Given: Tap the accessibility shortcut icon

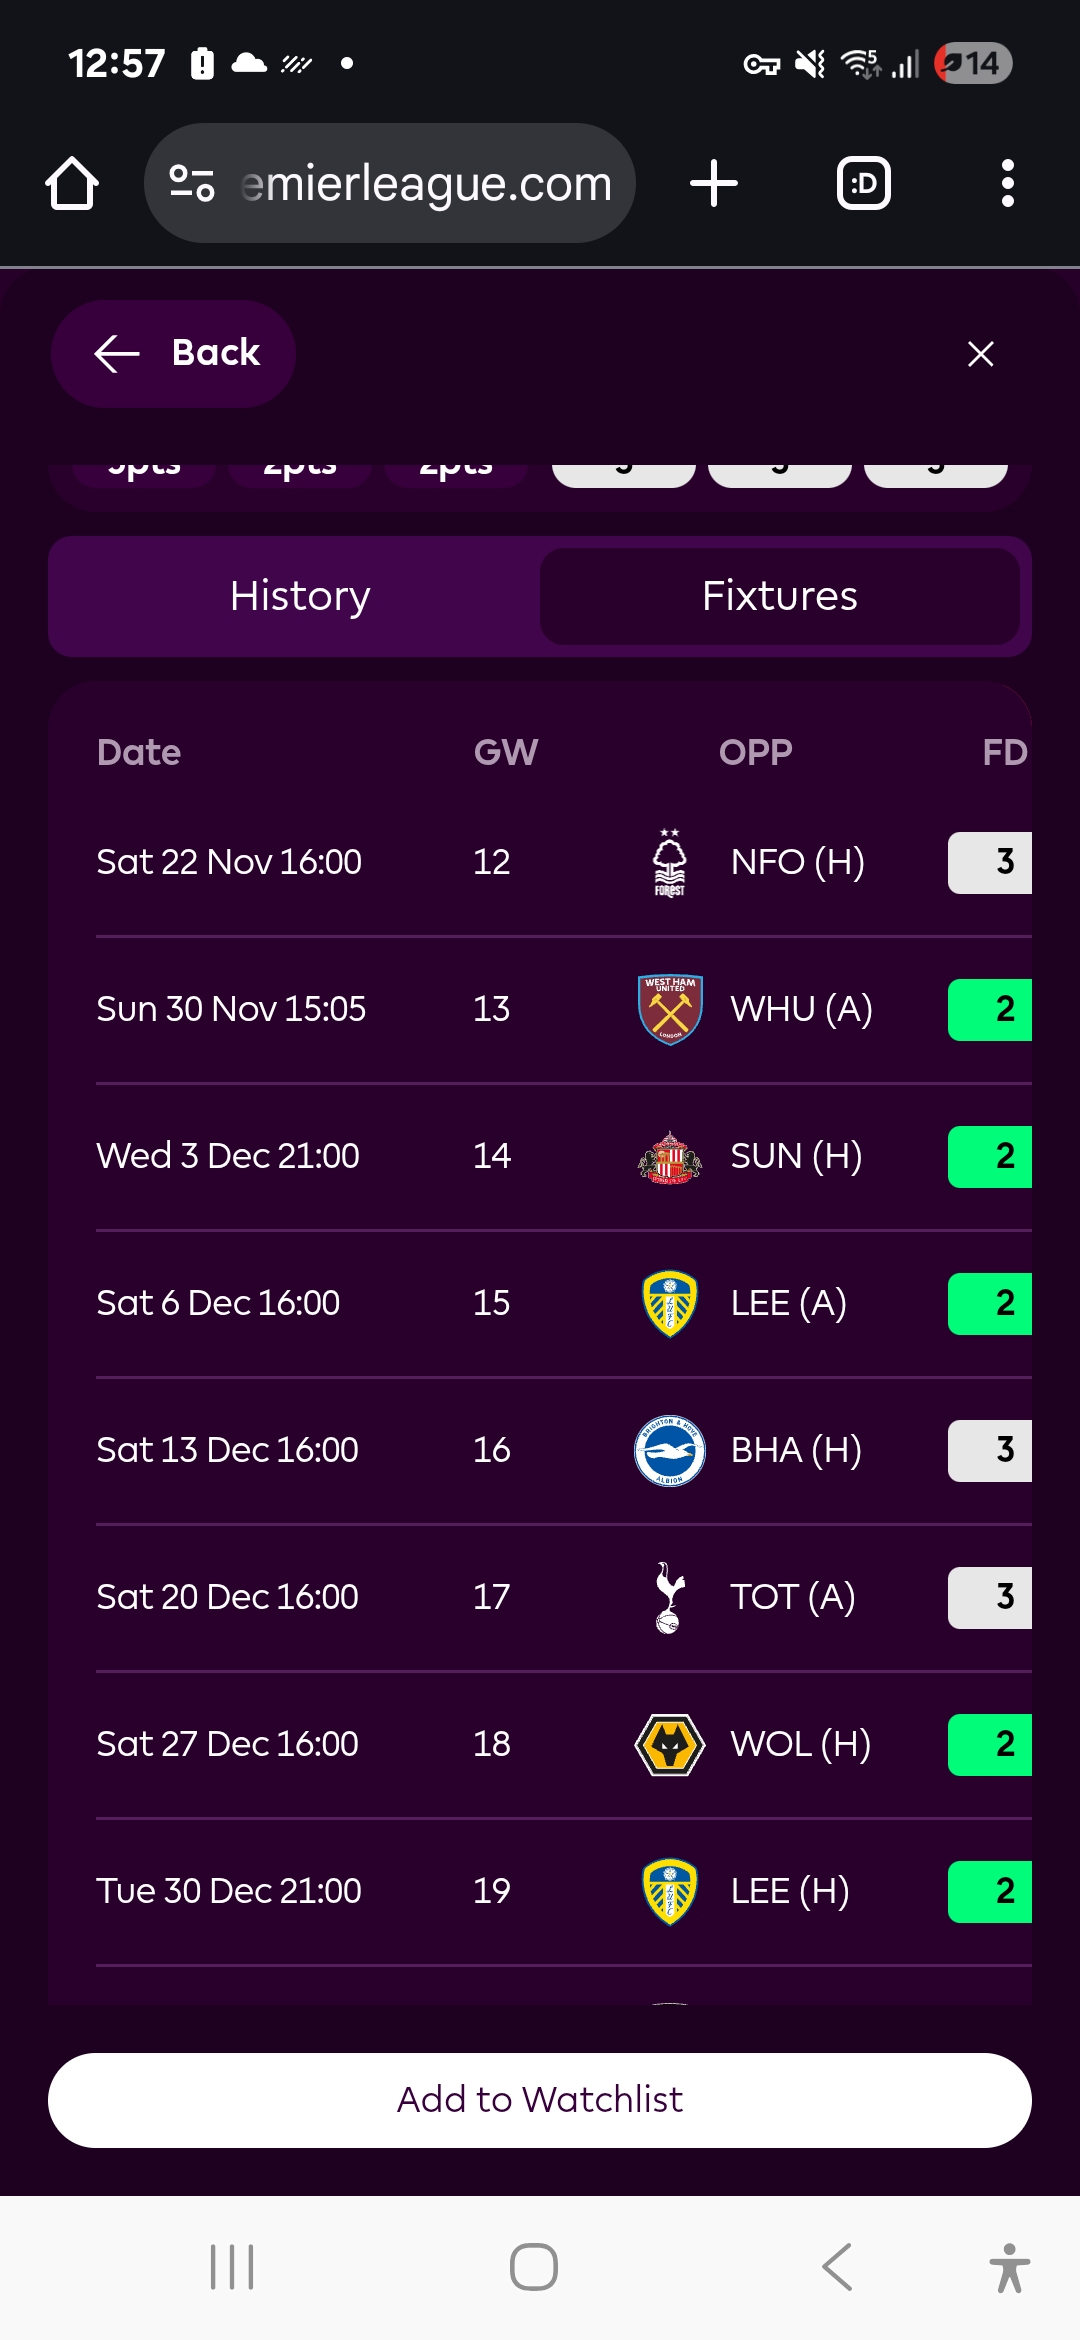Looking at the screenshot, I should (1009, 2267).
